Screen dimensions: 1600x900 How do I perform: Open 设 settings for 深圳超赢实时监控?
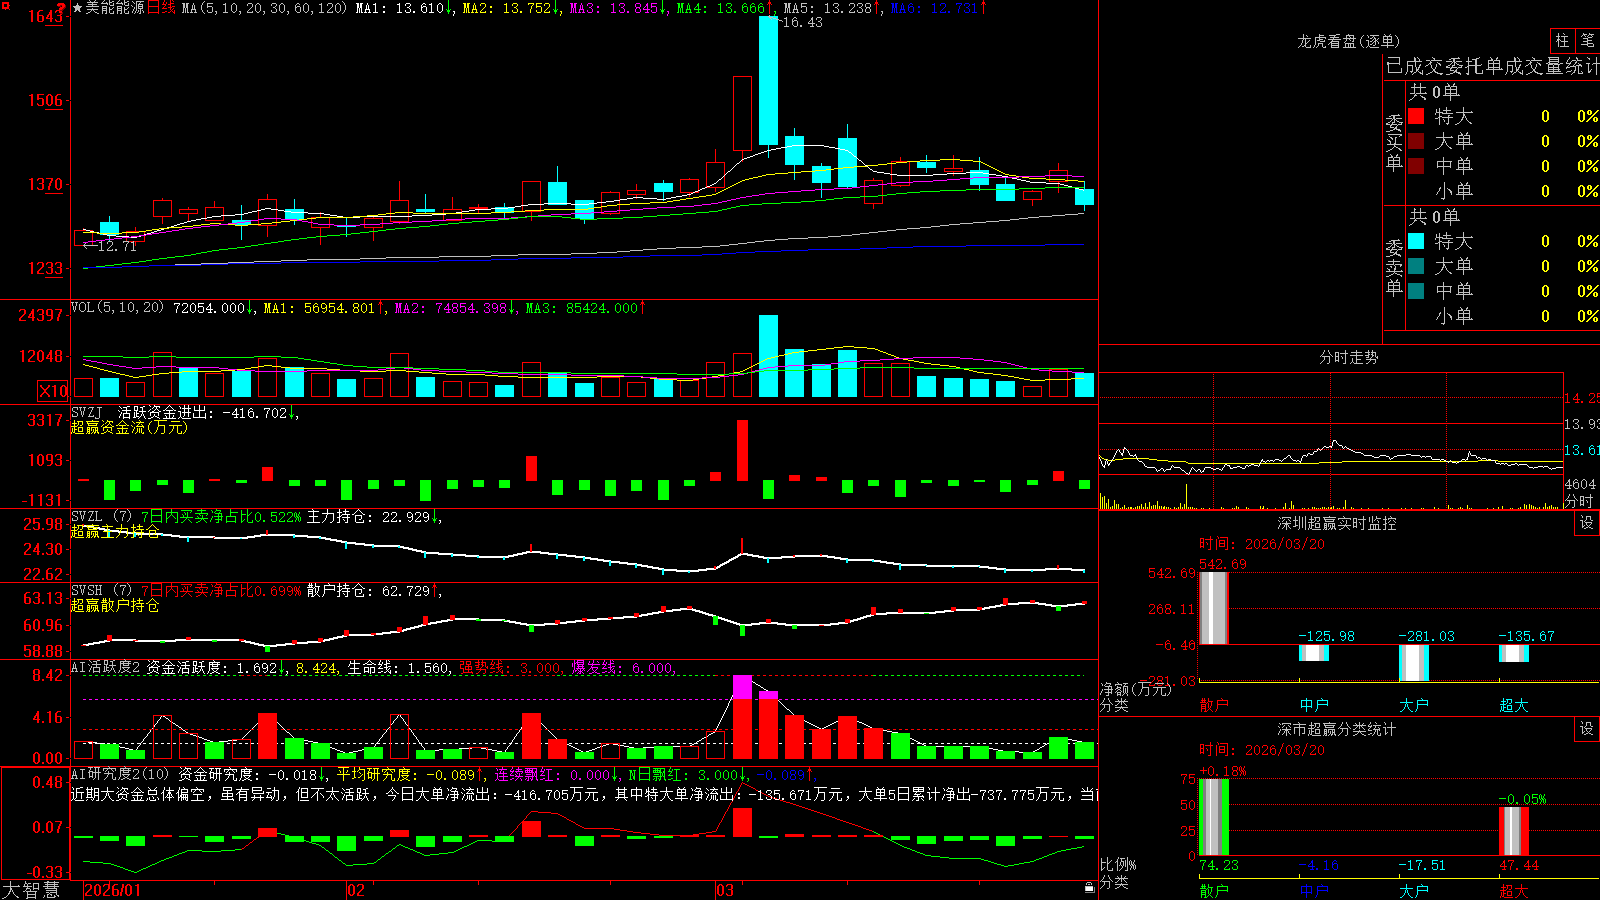[x=1587, y=523]
